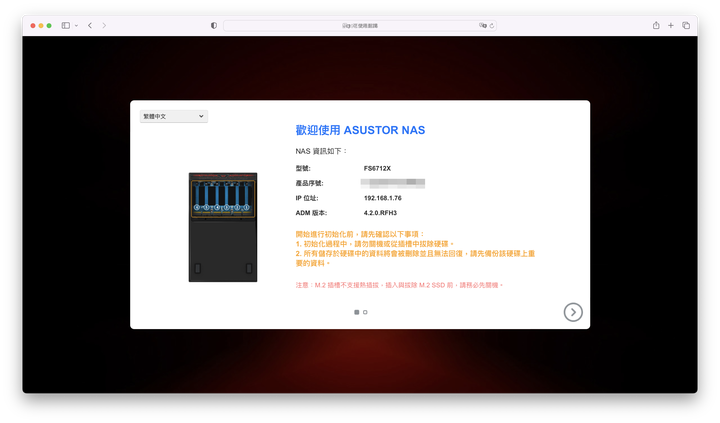720x423 pixels.
Task: Click the ADM 版本 label
Action: (x=311, y=213)
